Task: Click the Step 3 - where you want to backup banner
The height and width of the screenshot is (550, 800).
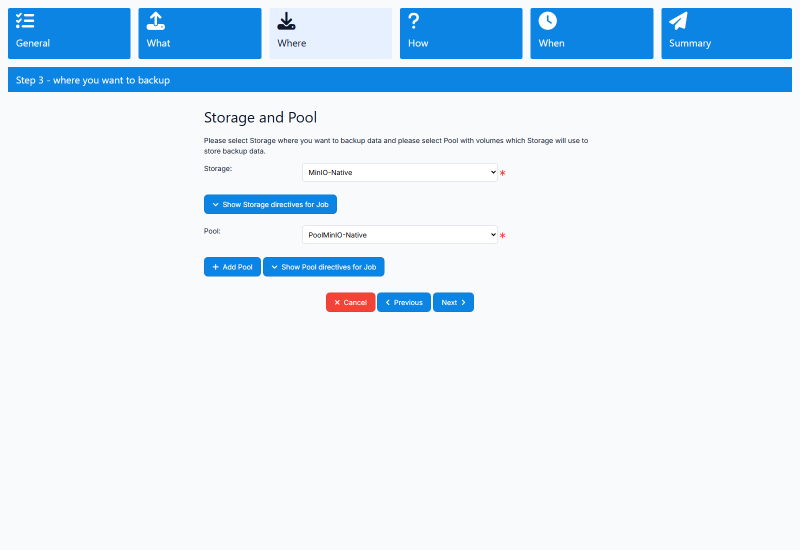Action: point(400,80)
